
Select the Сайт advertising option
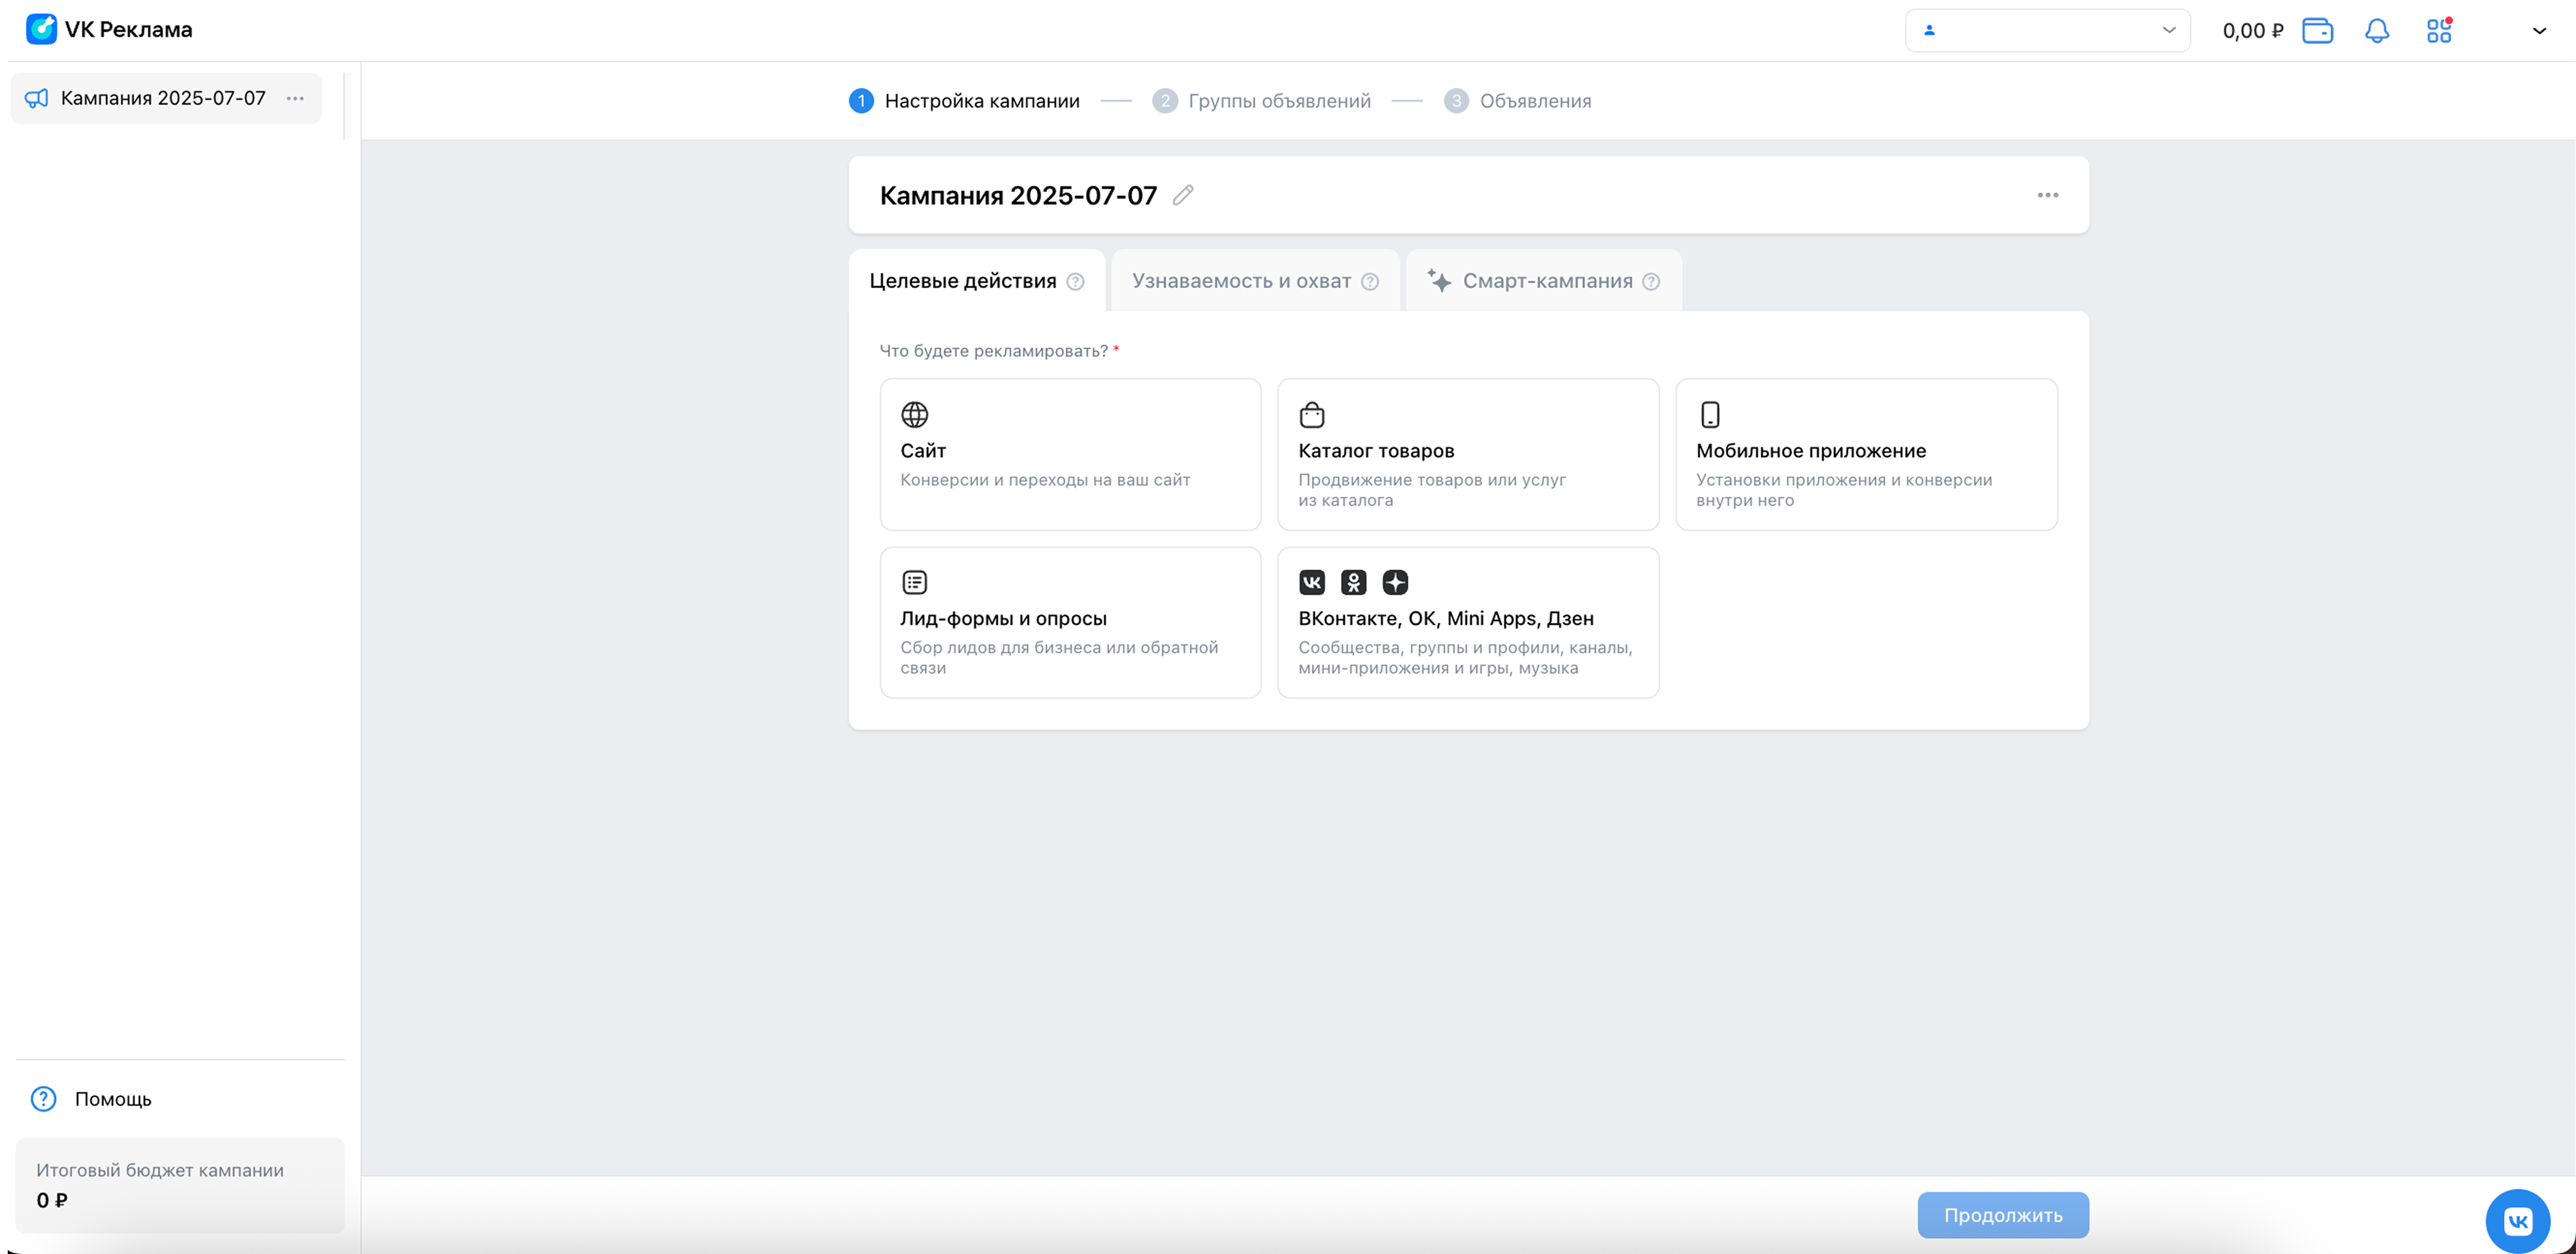pyautogui.click(x=1070, y=454)
